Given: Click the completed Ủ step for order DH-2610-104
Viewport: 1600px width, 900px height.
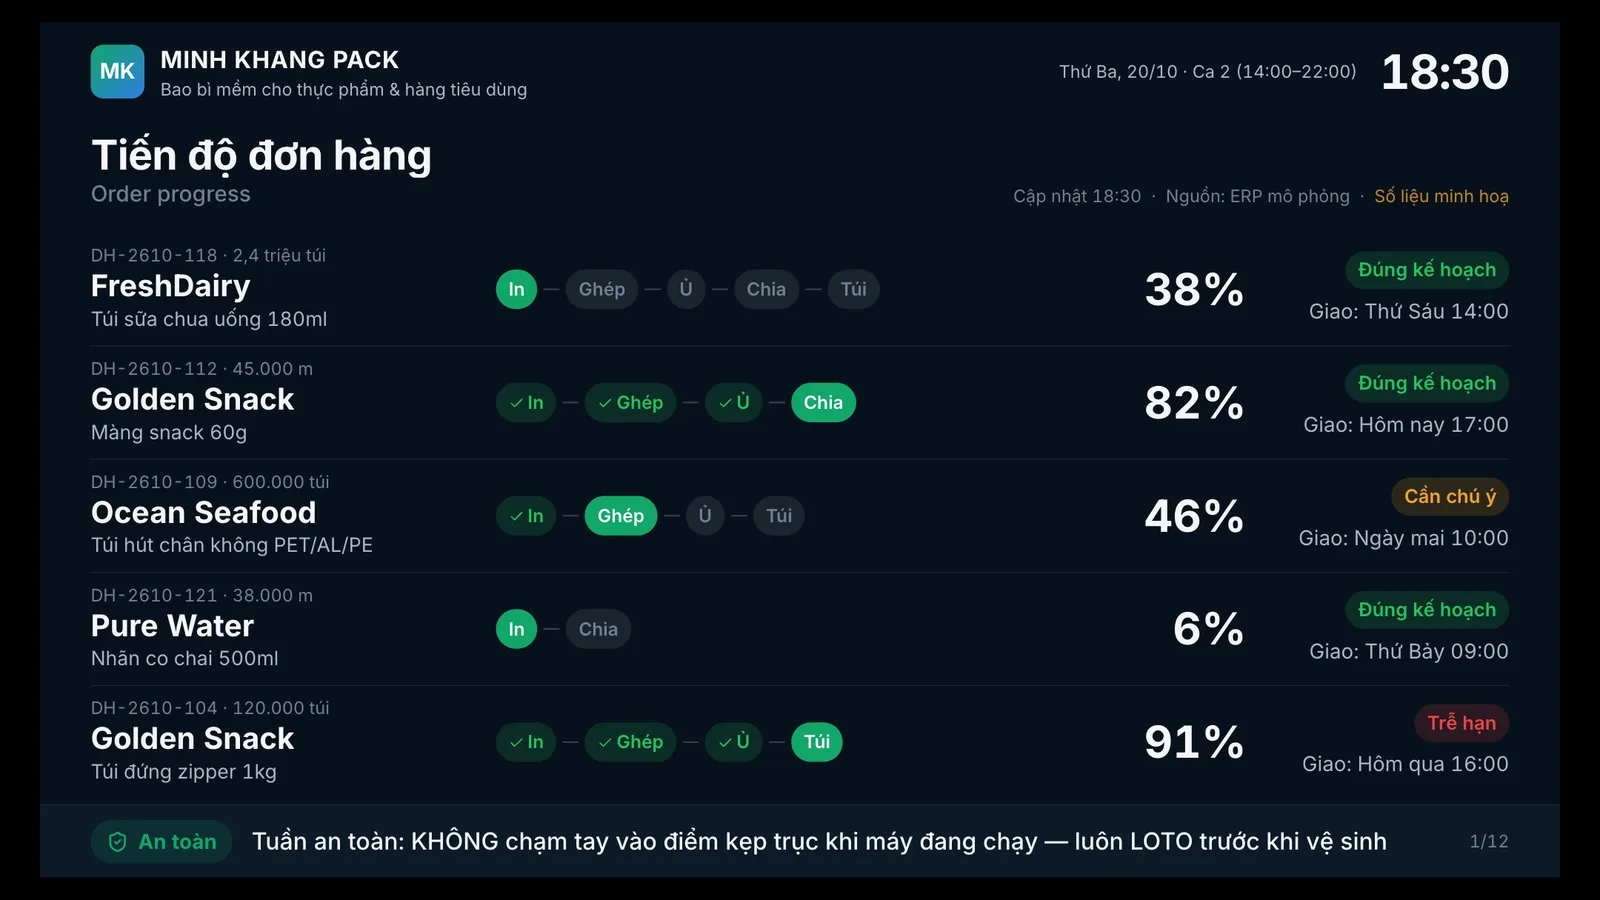Looking at the screenshot, I should click(734, 742).
